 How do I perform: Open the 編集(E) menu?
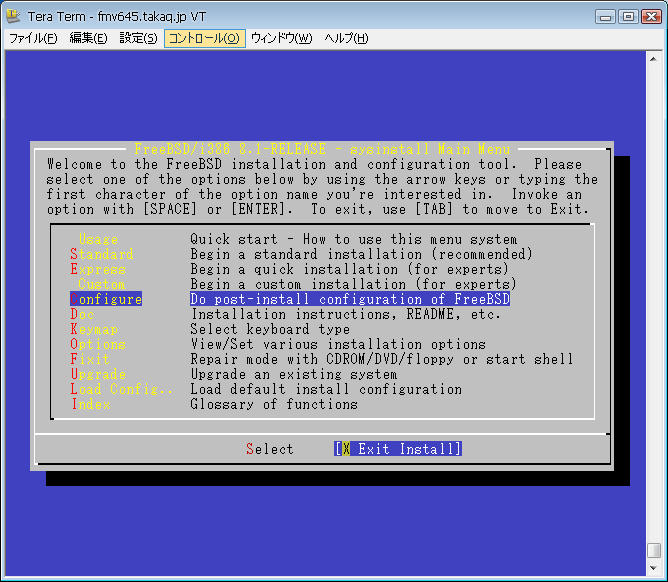(x=88, y=38)
